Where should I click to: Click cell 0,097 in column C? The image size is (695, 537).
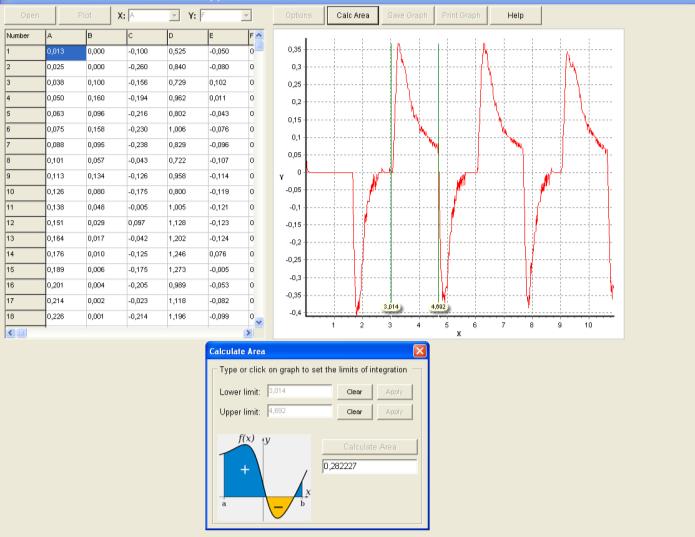tap(147, 223)
